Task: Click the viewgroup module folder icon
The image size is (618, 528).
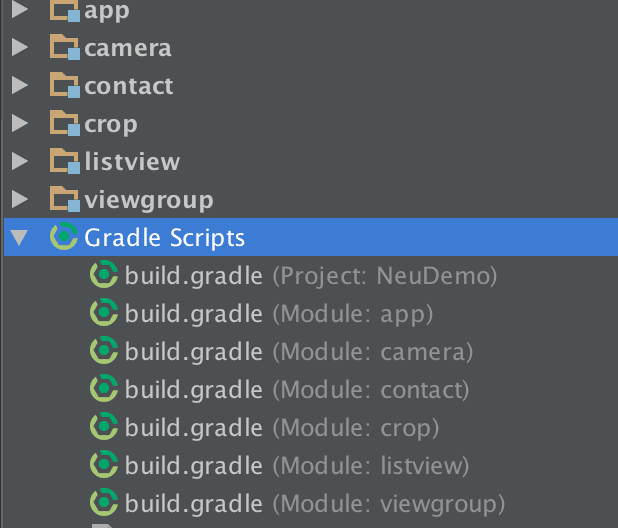Action: point(64,199)
